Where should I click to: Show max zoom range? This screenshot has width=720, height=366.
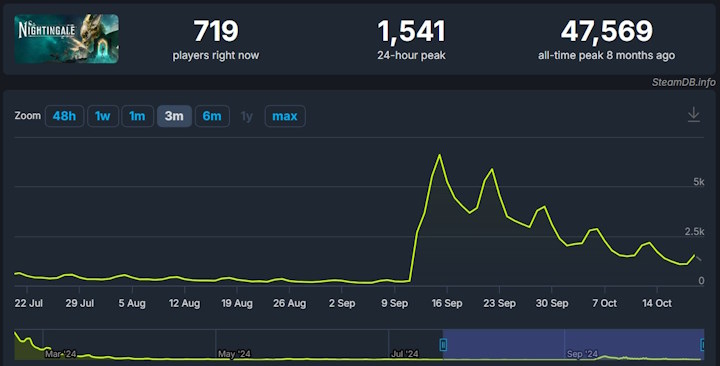click(x=285, y=116)
